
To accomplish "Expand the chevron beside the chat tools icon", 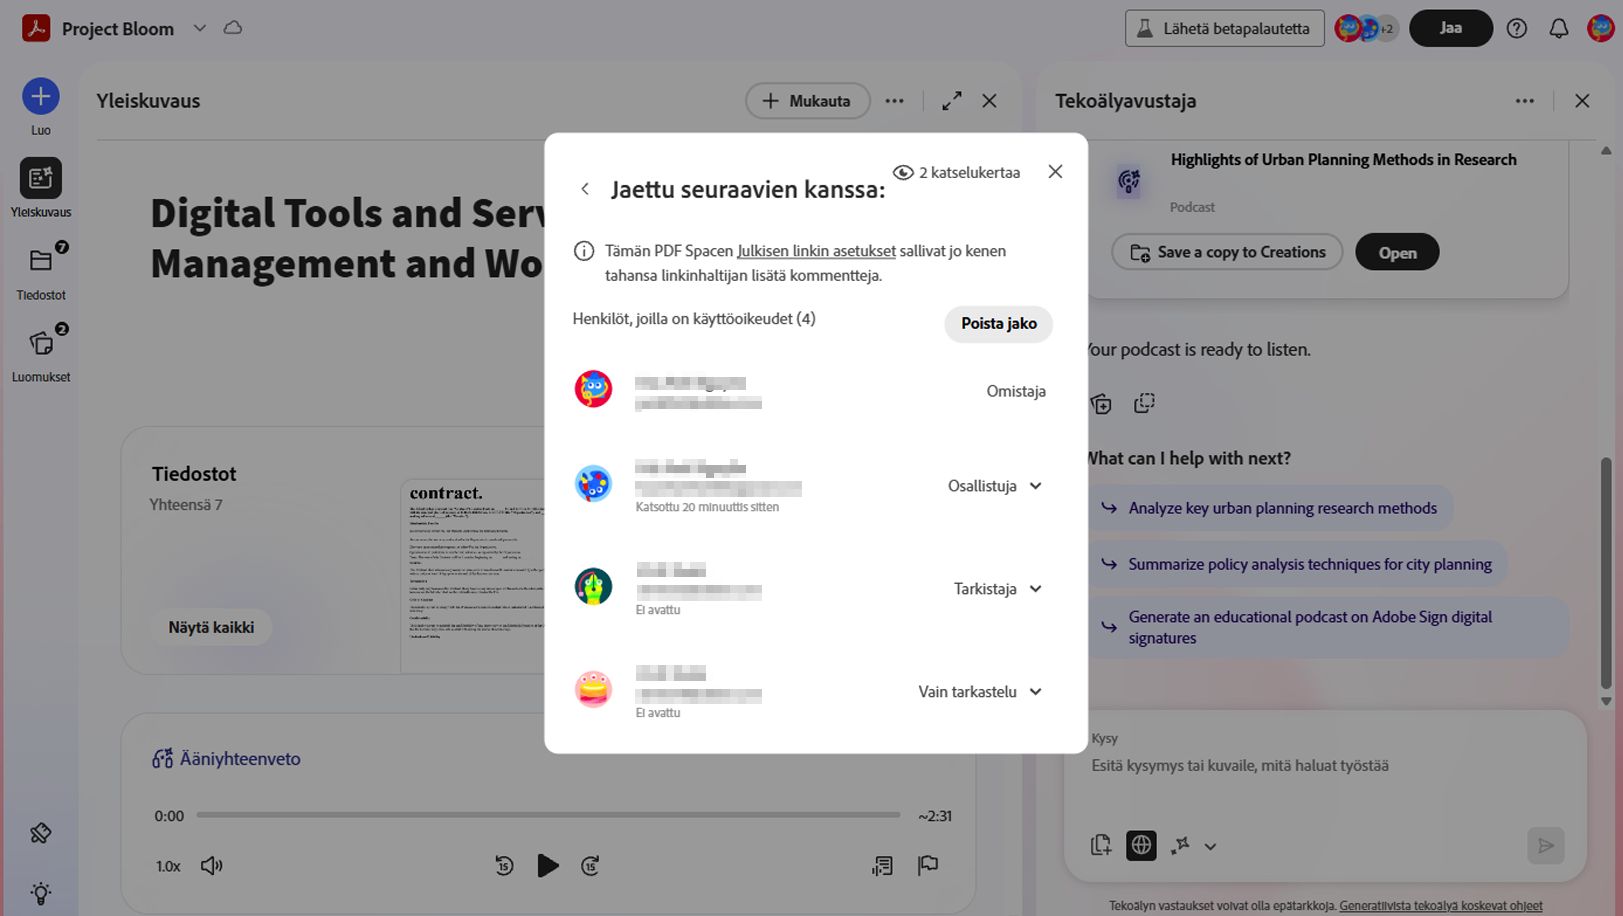I will point(1210,846).
